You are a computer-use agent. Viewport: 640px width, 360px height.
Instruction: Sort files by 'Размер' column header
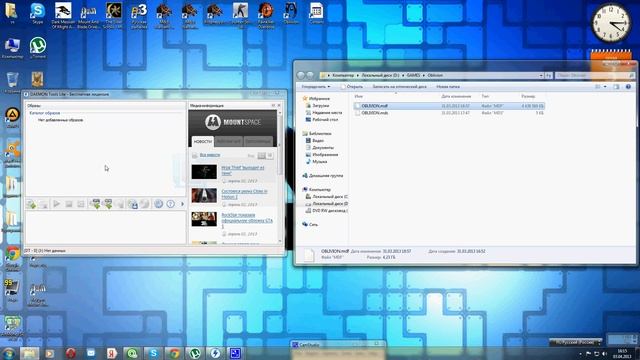click(x=528, y=96)
